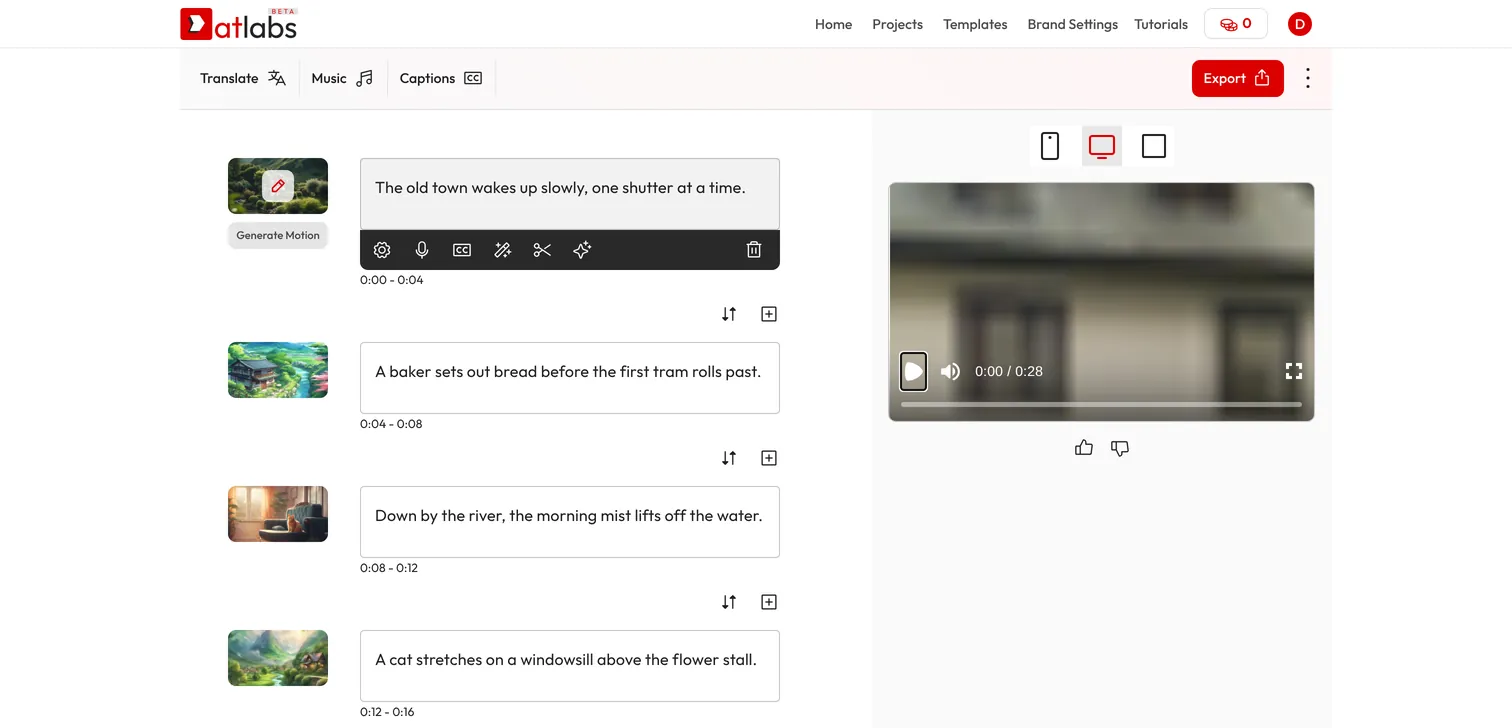Select square aspect ratio
The image size is (1512, 728).
point(1154,146)
